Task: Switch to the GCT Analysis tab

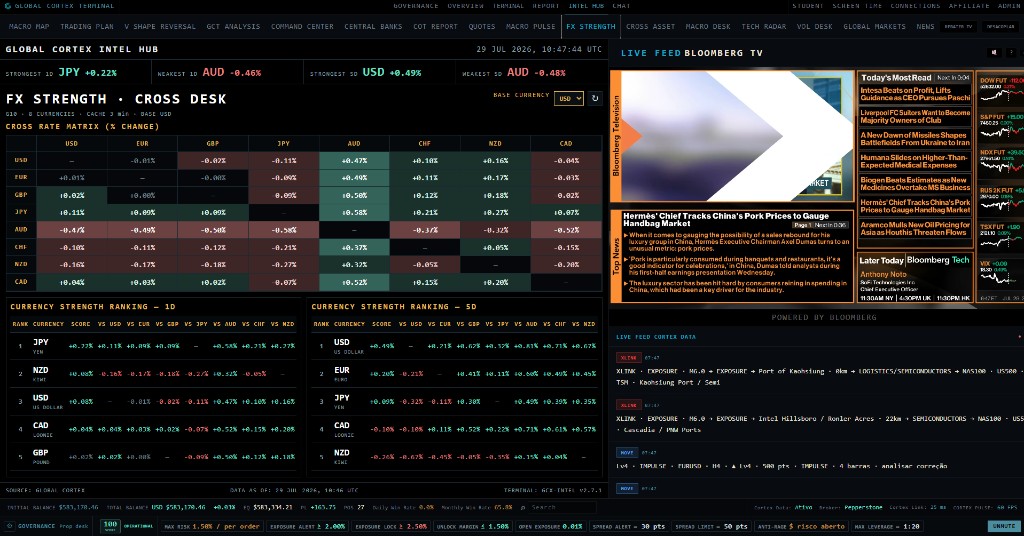Action: tap(233, 27)
